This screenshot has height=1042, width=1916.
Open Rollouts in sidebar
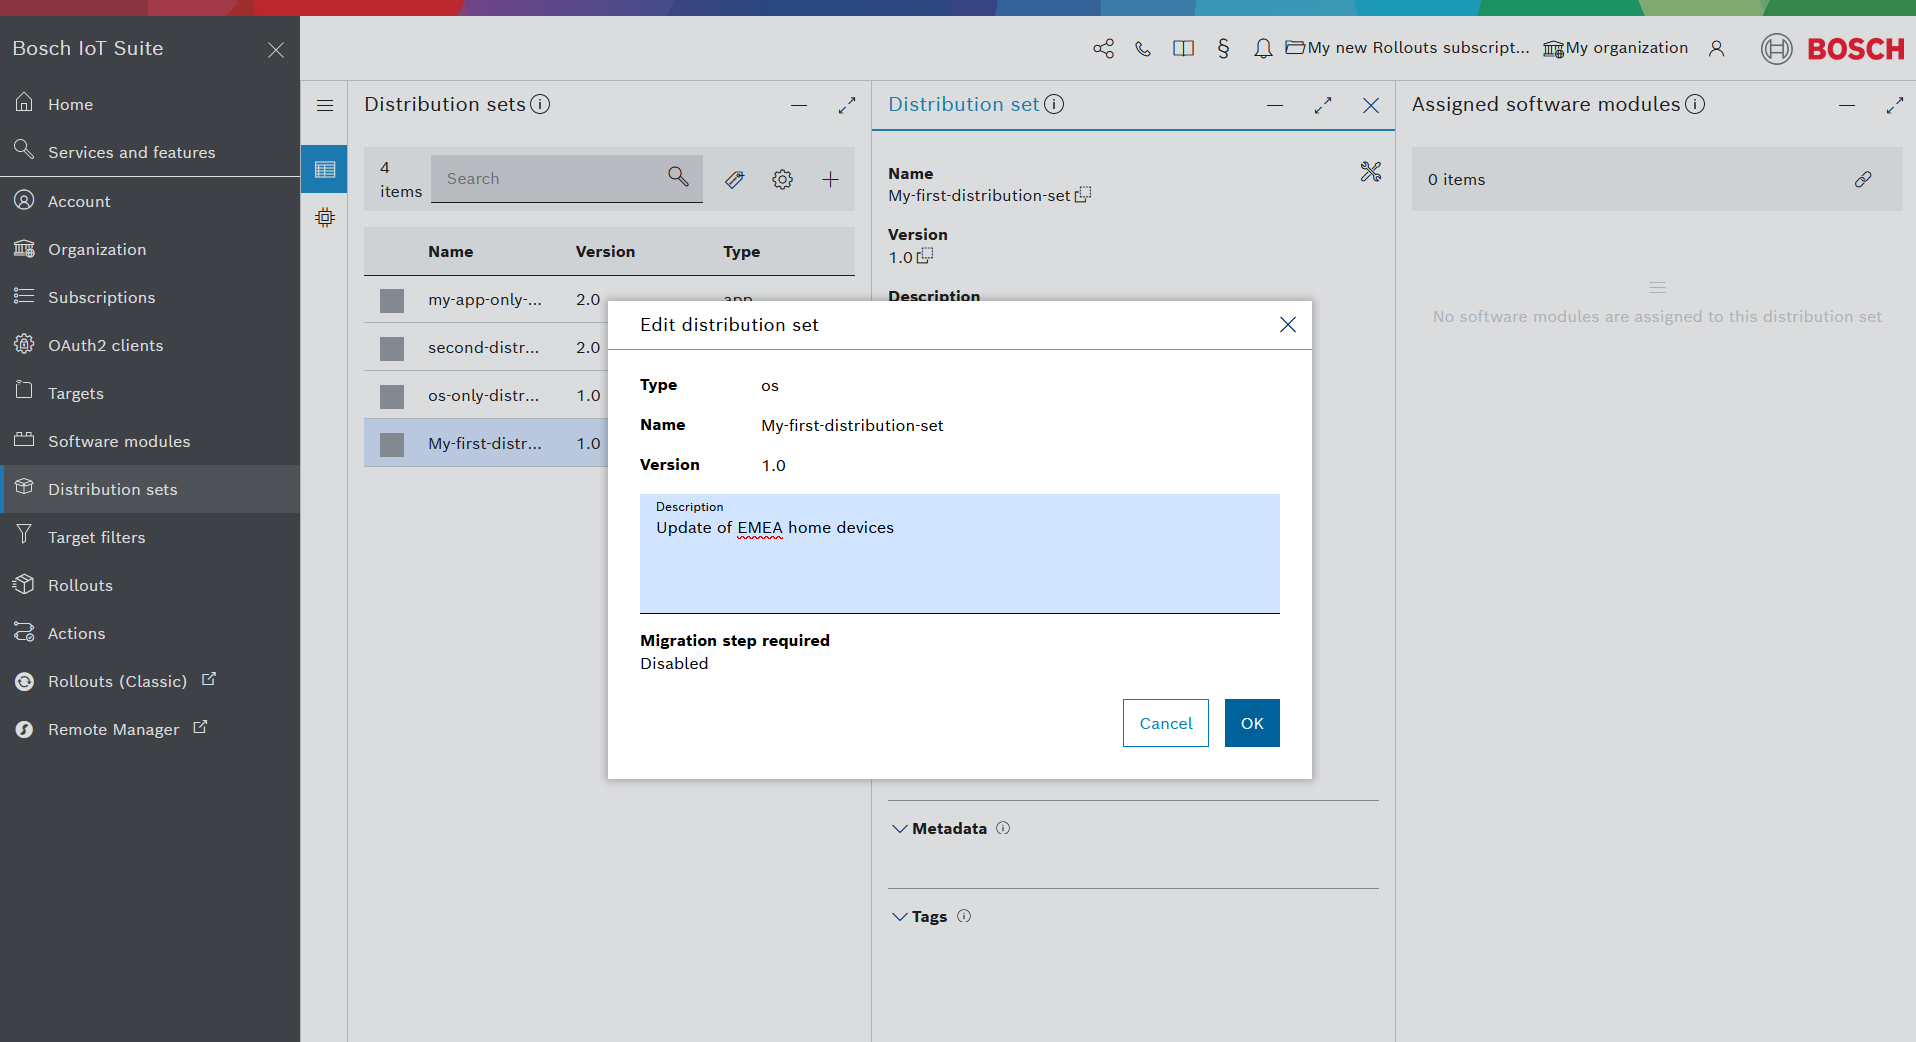point(150,585)
